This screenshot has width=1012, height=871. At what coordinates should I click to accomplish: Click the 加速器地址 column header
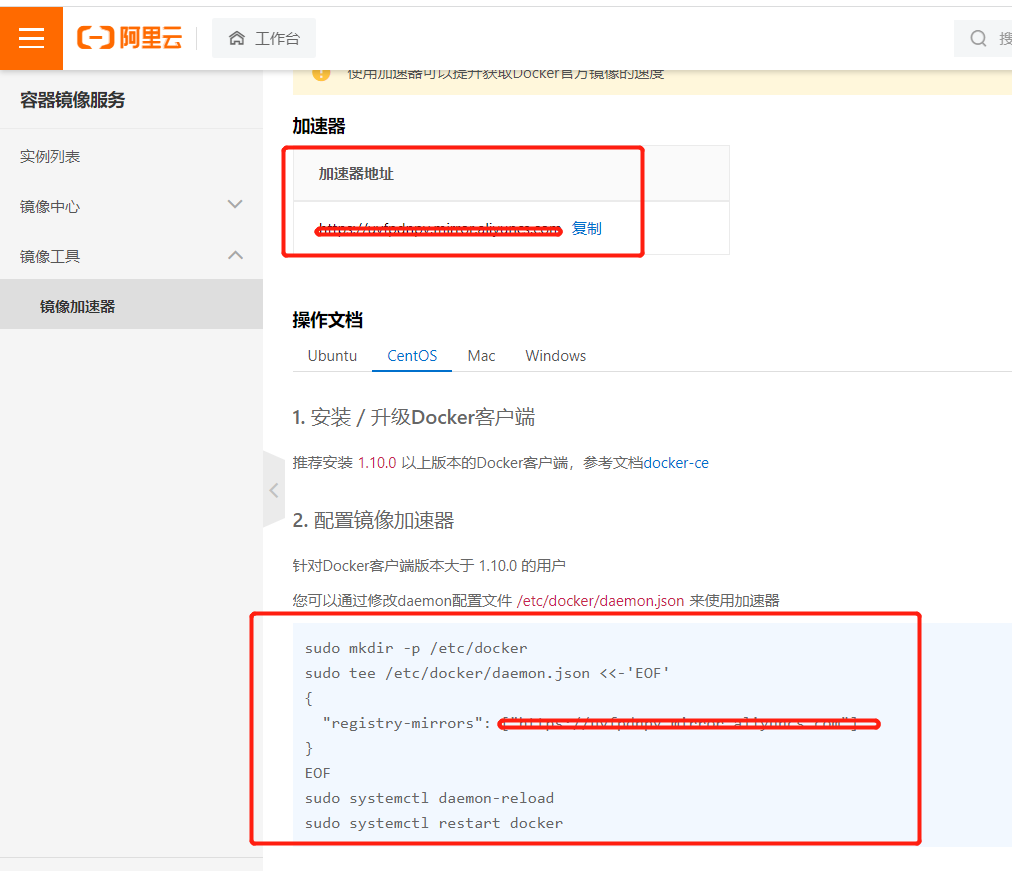pyautogui.click(x=356, y=174)
